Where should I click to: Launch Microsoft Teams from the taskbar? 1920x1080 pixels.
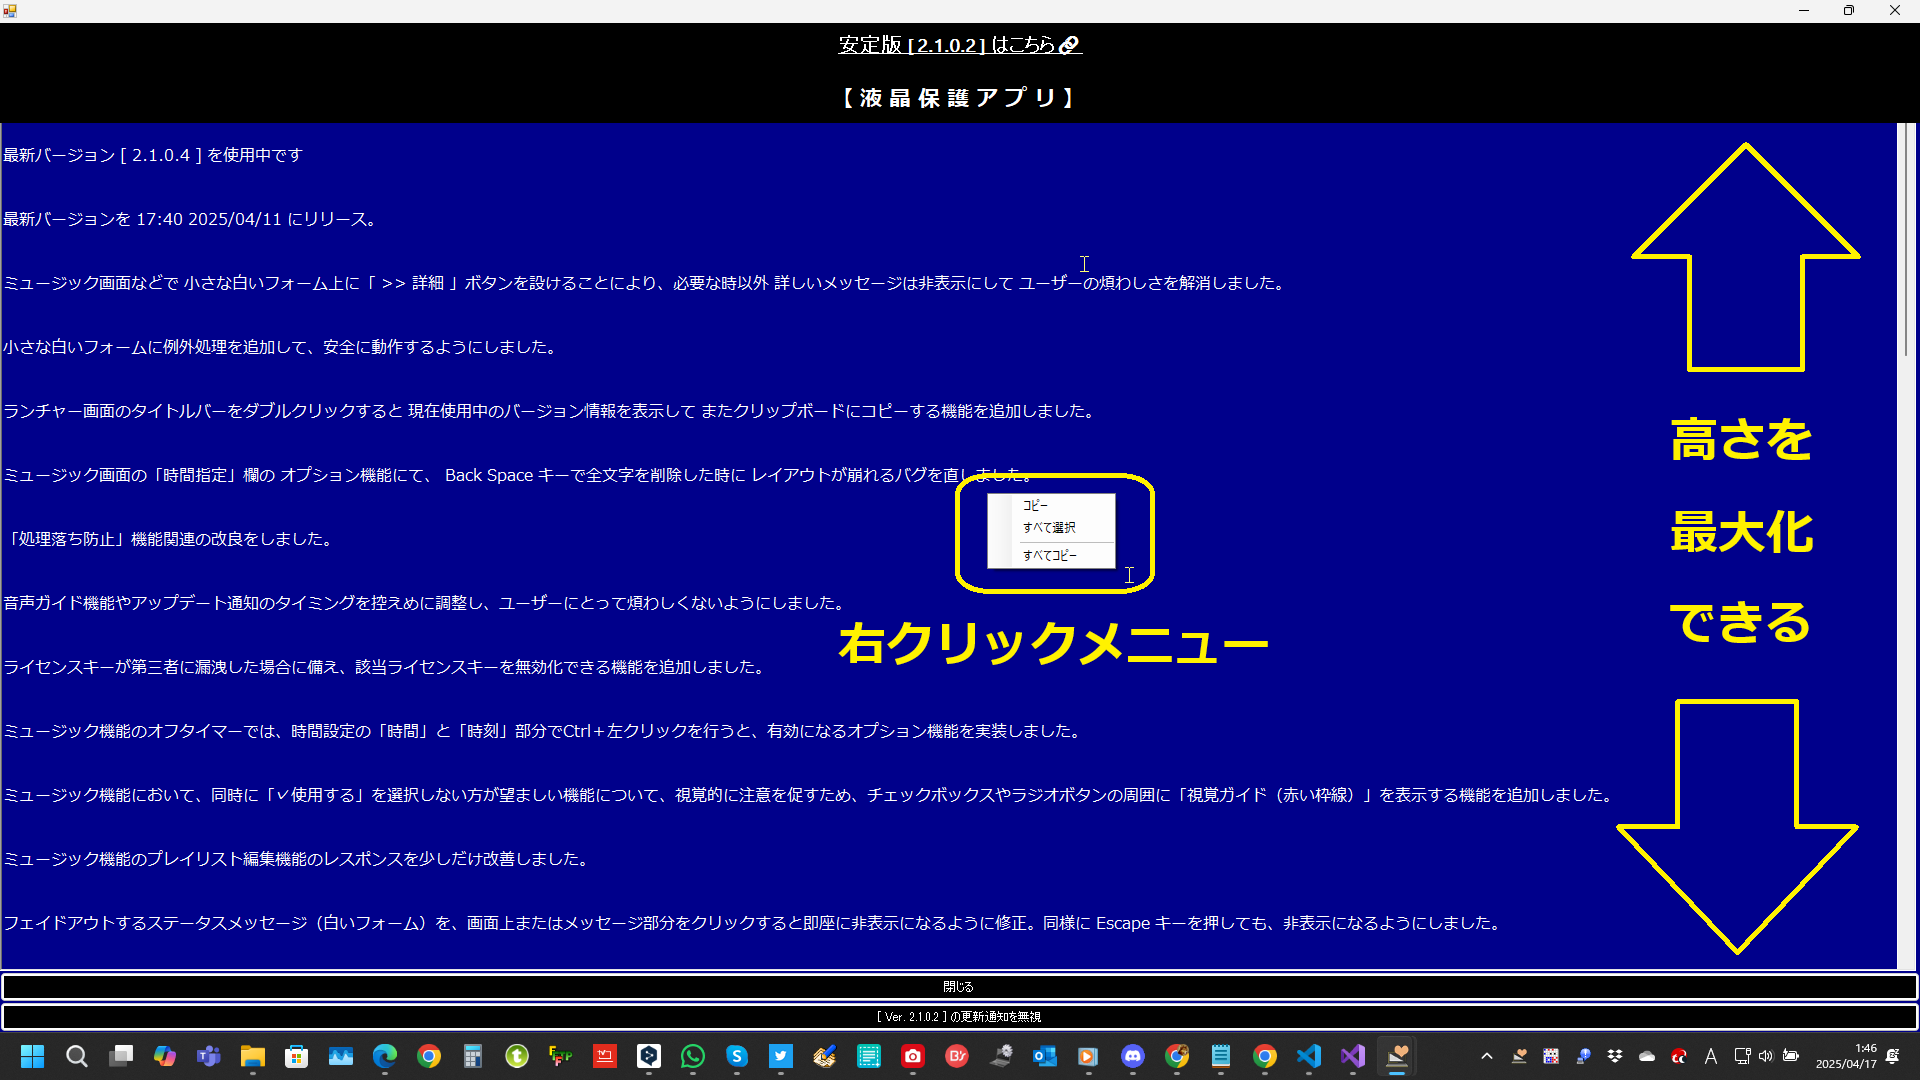coord(208,1057)
